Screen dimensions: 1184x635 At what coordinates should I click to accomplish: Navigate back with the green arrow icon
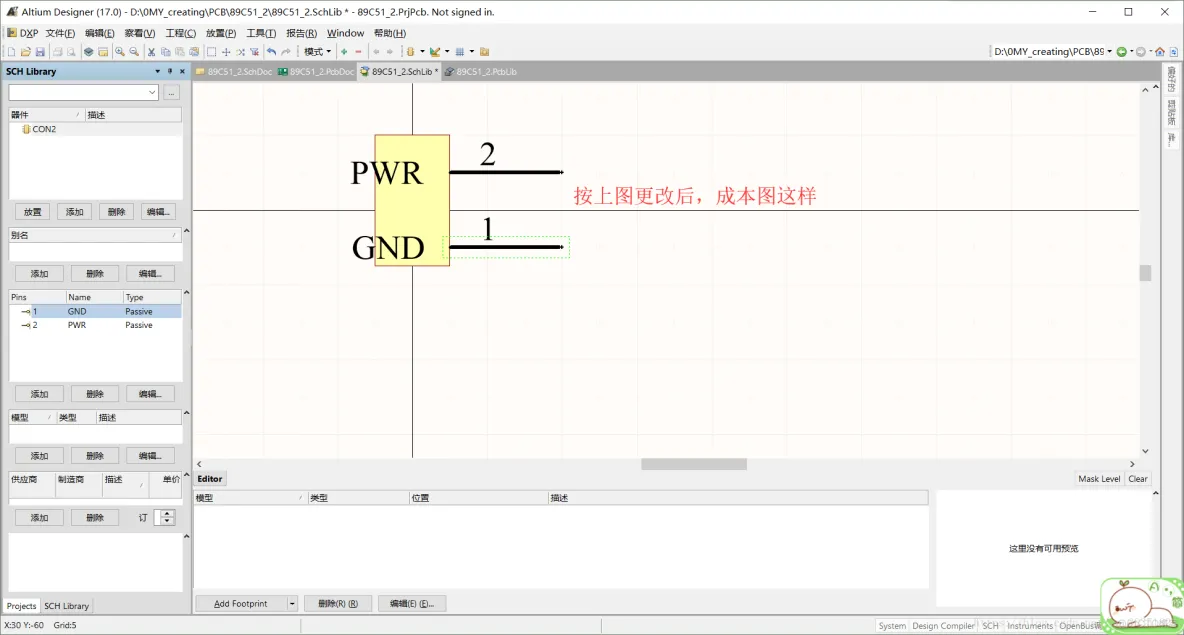point(1122,52)
